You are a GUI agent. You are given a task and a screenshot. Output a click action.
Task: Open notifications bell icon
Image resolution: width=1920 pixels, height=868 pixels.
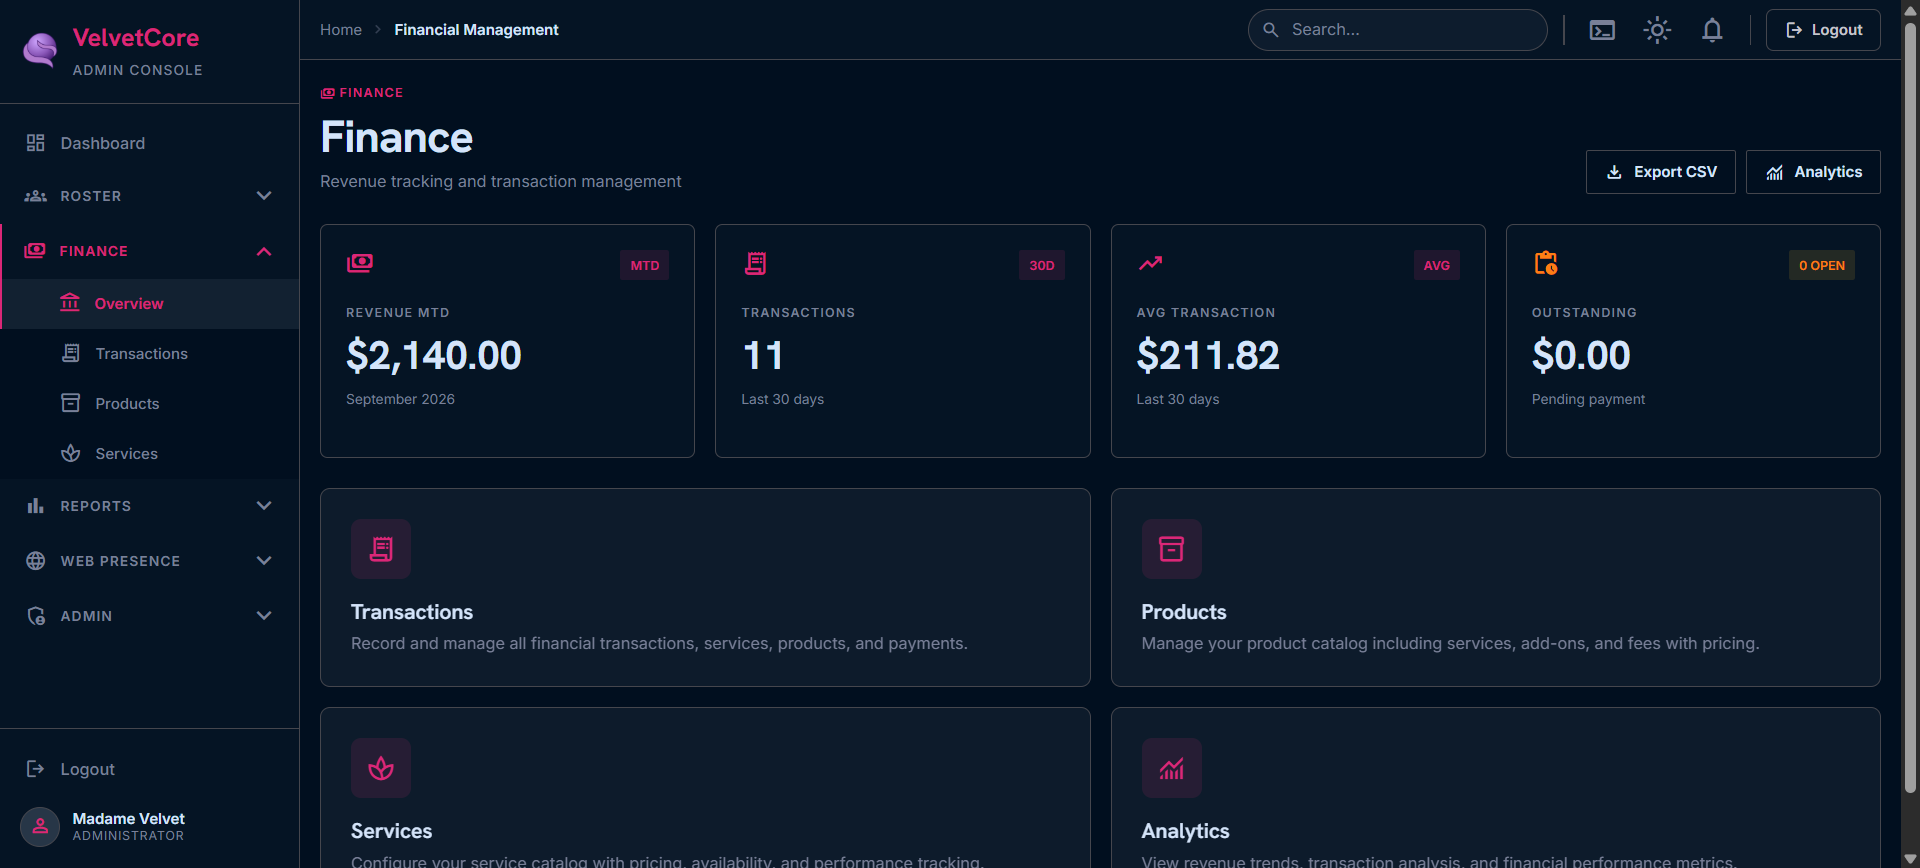point(1712,30)
